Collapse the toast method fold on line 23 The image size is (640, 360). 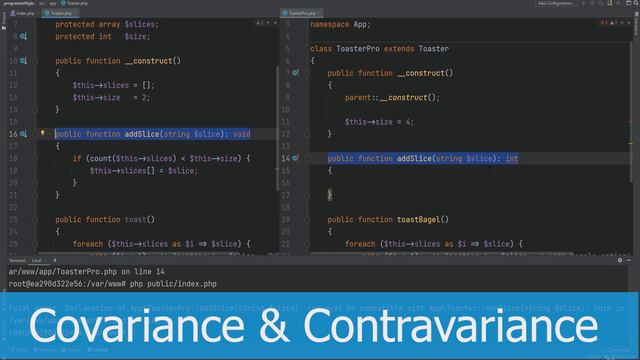point(35,220)
